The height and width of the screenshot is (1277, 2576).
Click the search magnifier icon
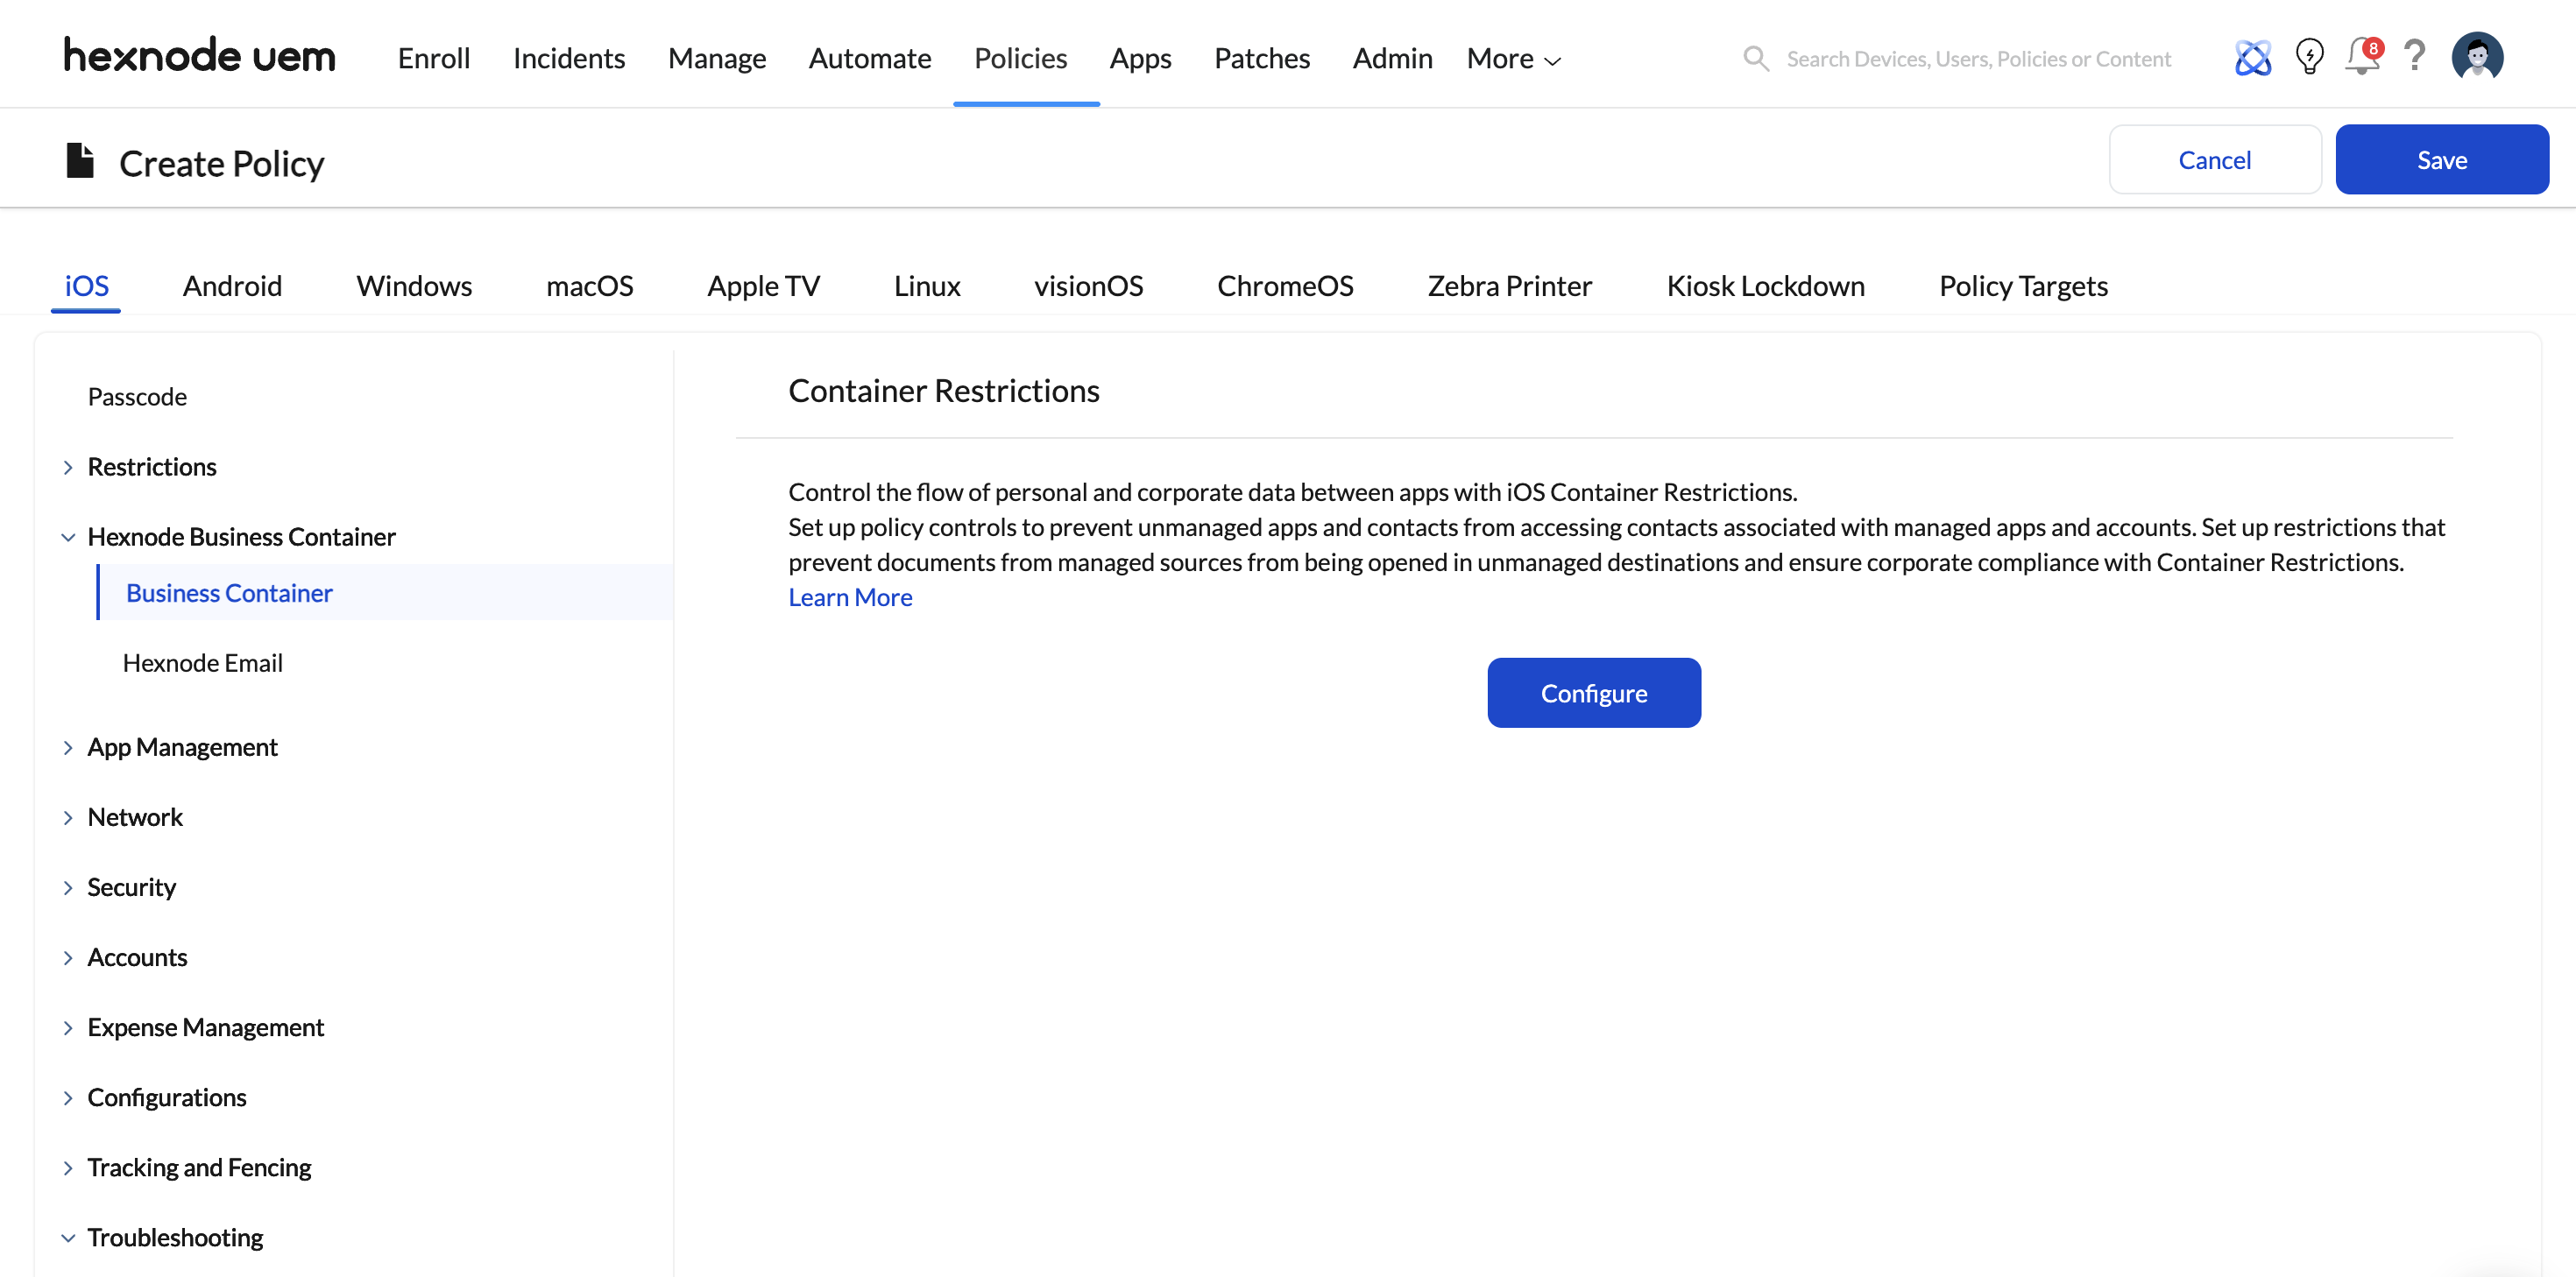point(1756,59)
